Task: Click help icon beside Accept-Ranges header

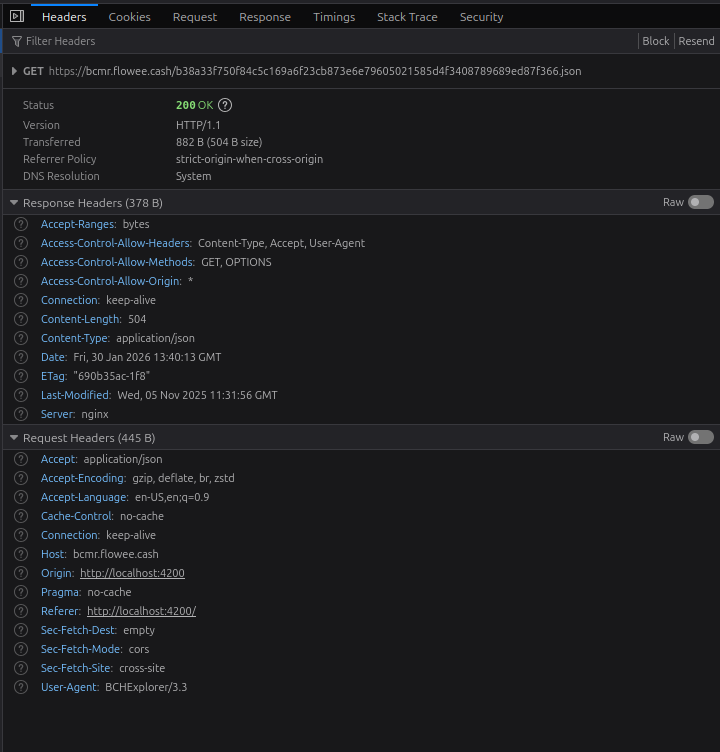Action: point(21,224)
